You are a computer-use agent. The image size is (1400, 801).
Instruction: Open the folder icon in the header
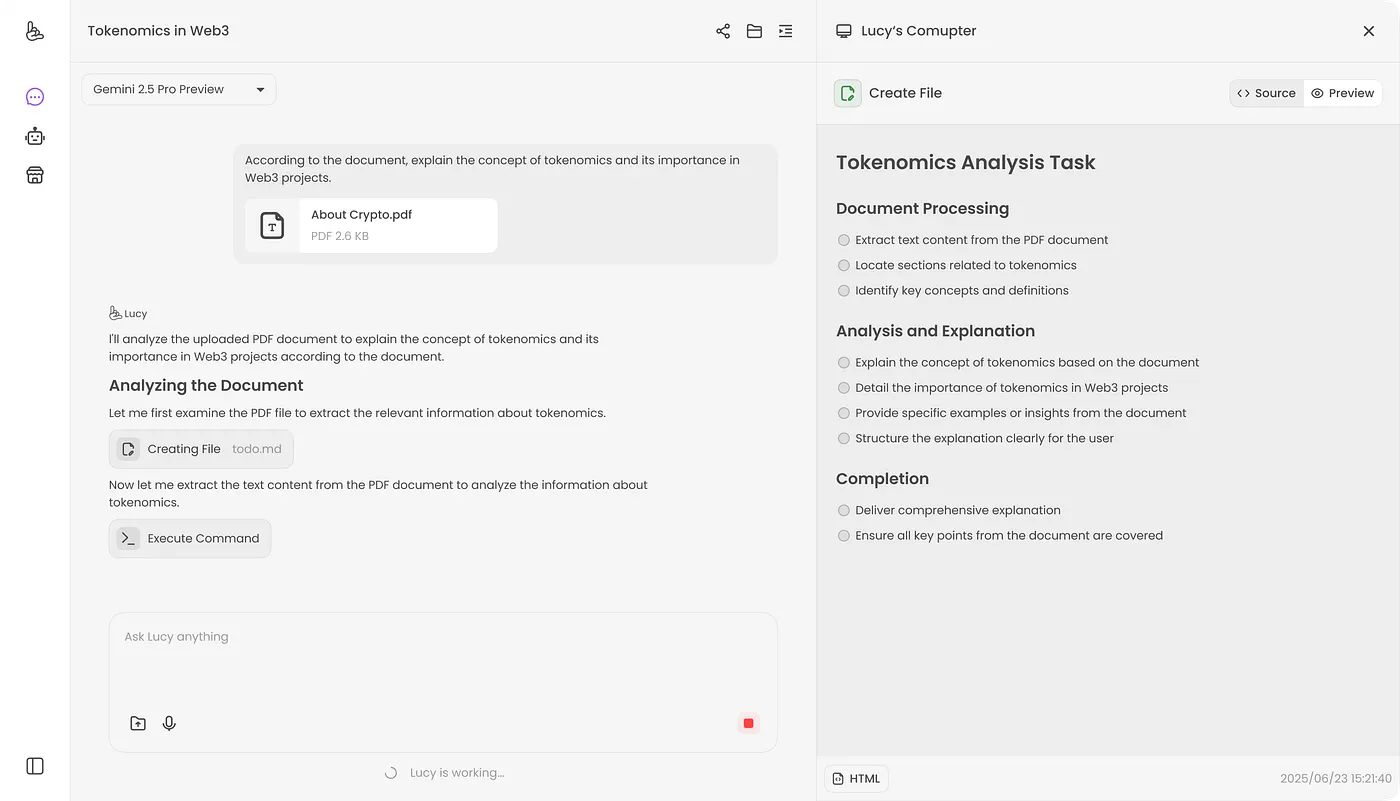tap(754, 31)
